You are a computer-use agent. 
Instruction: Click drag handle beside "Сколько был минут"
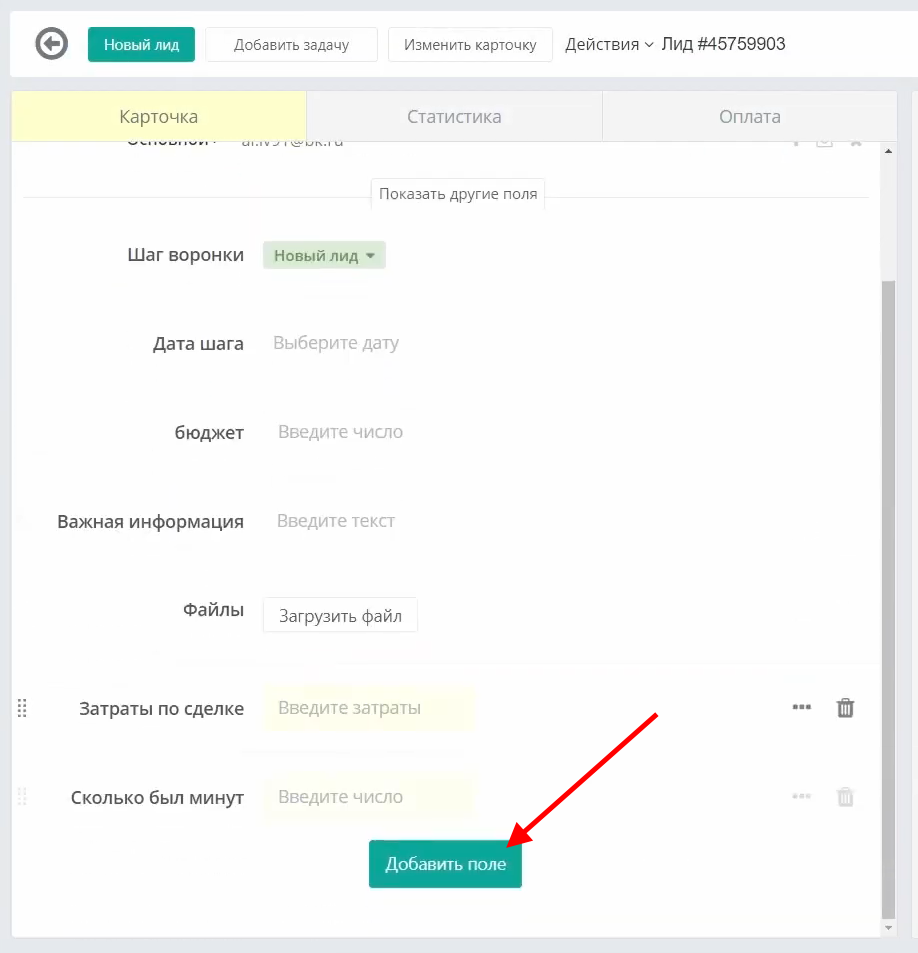pyautogui.click(x=22, y=797)
